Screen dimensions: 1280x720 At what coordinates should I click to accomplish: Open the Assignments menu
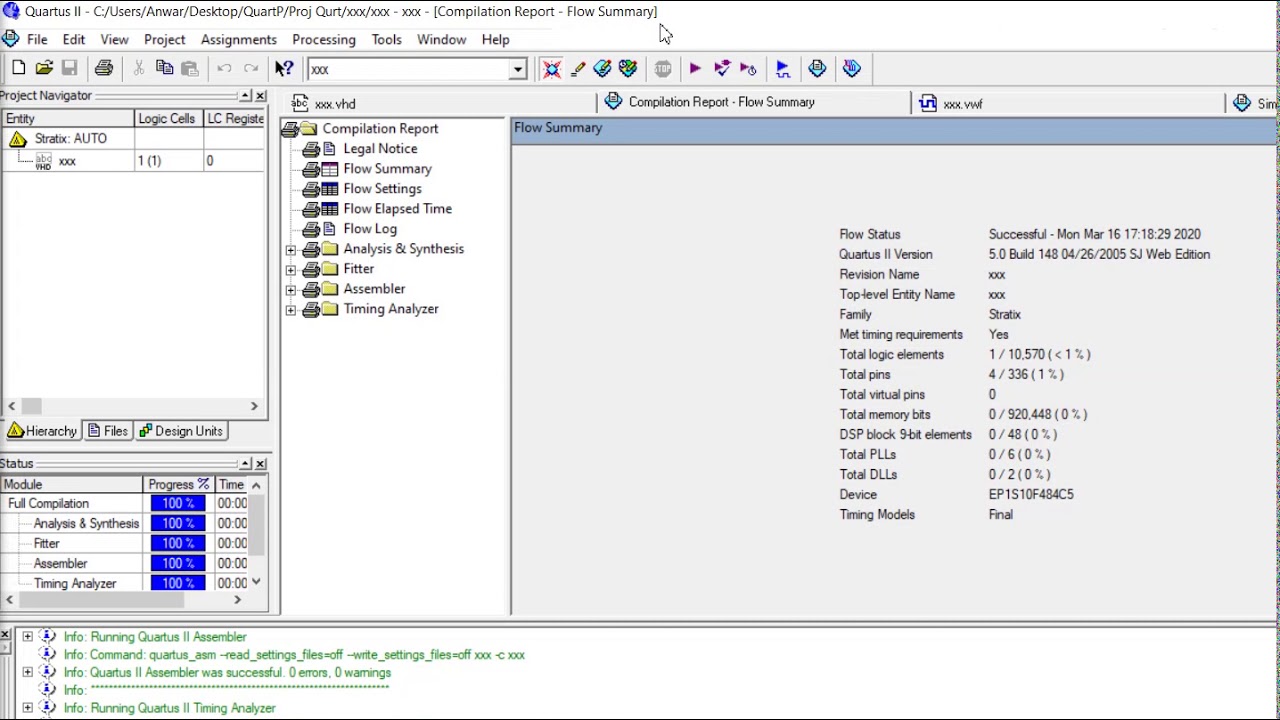(238, 39)
